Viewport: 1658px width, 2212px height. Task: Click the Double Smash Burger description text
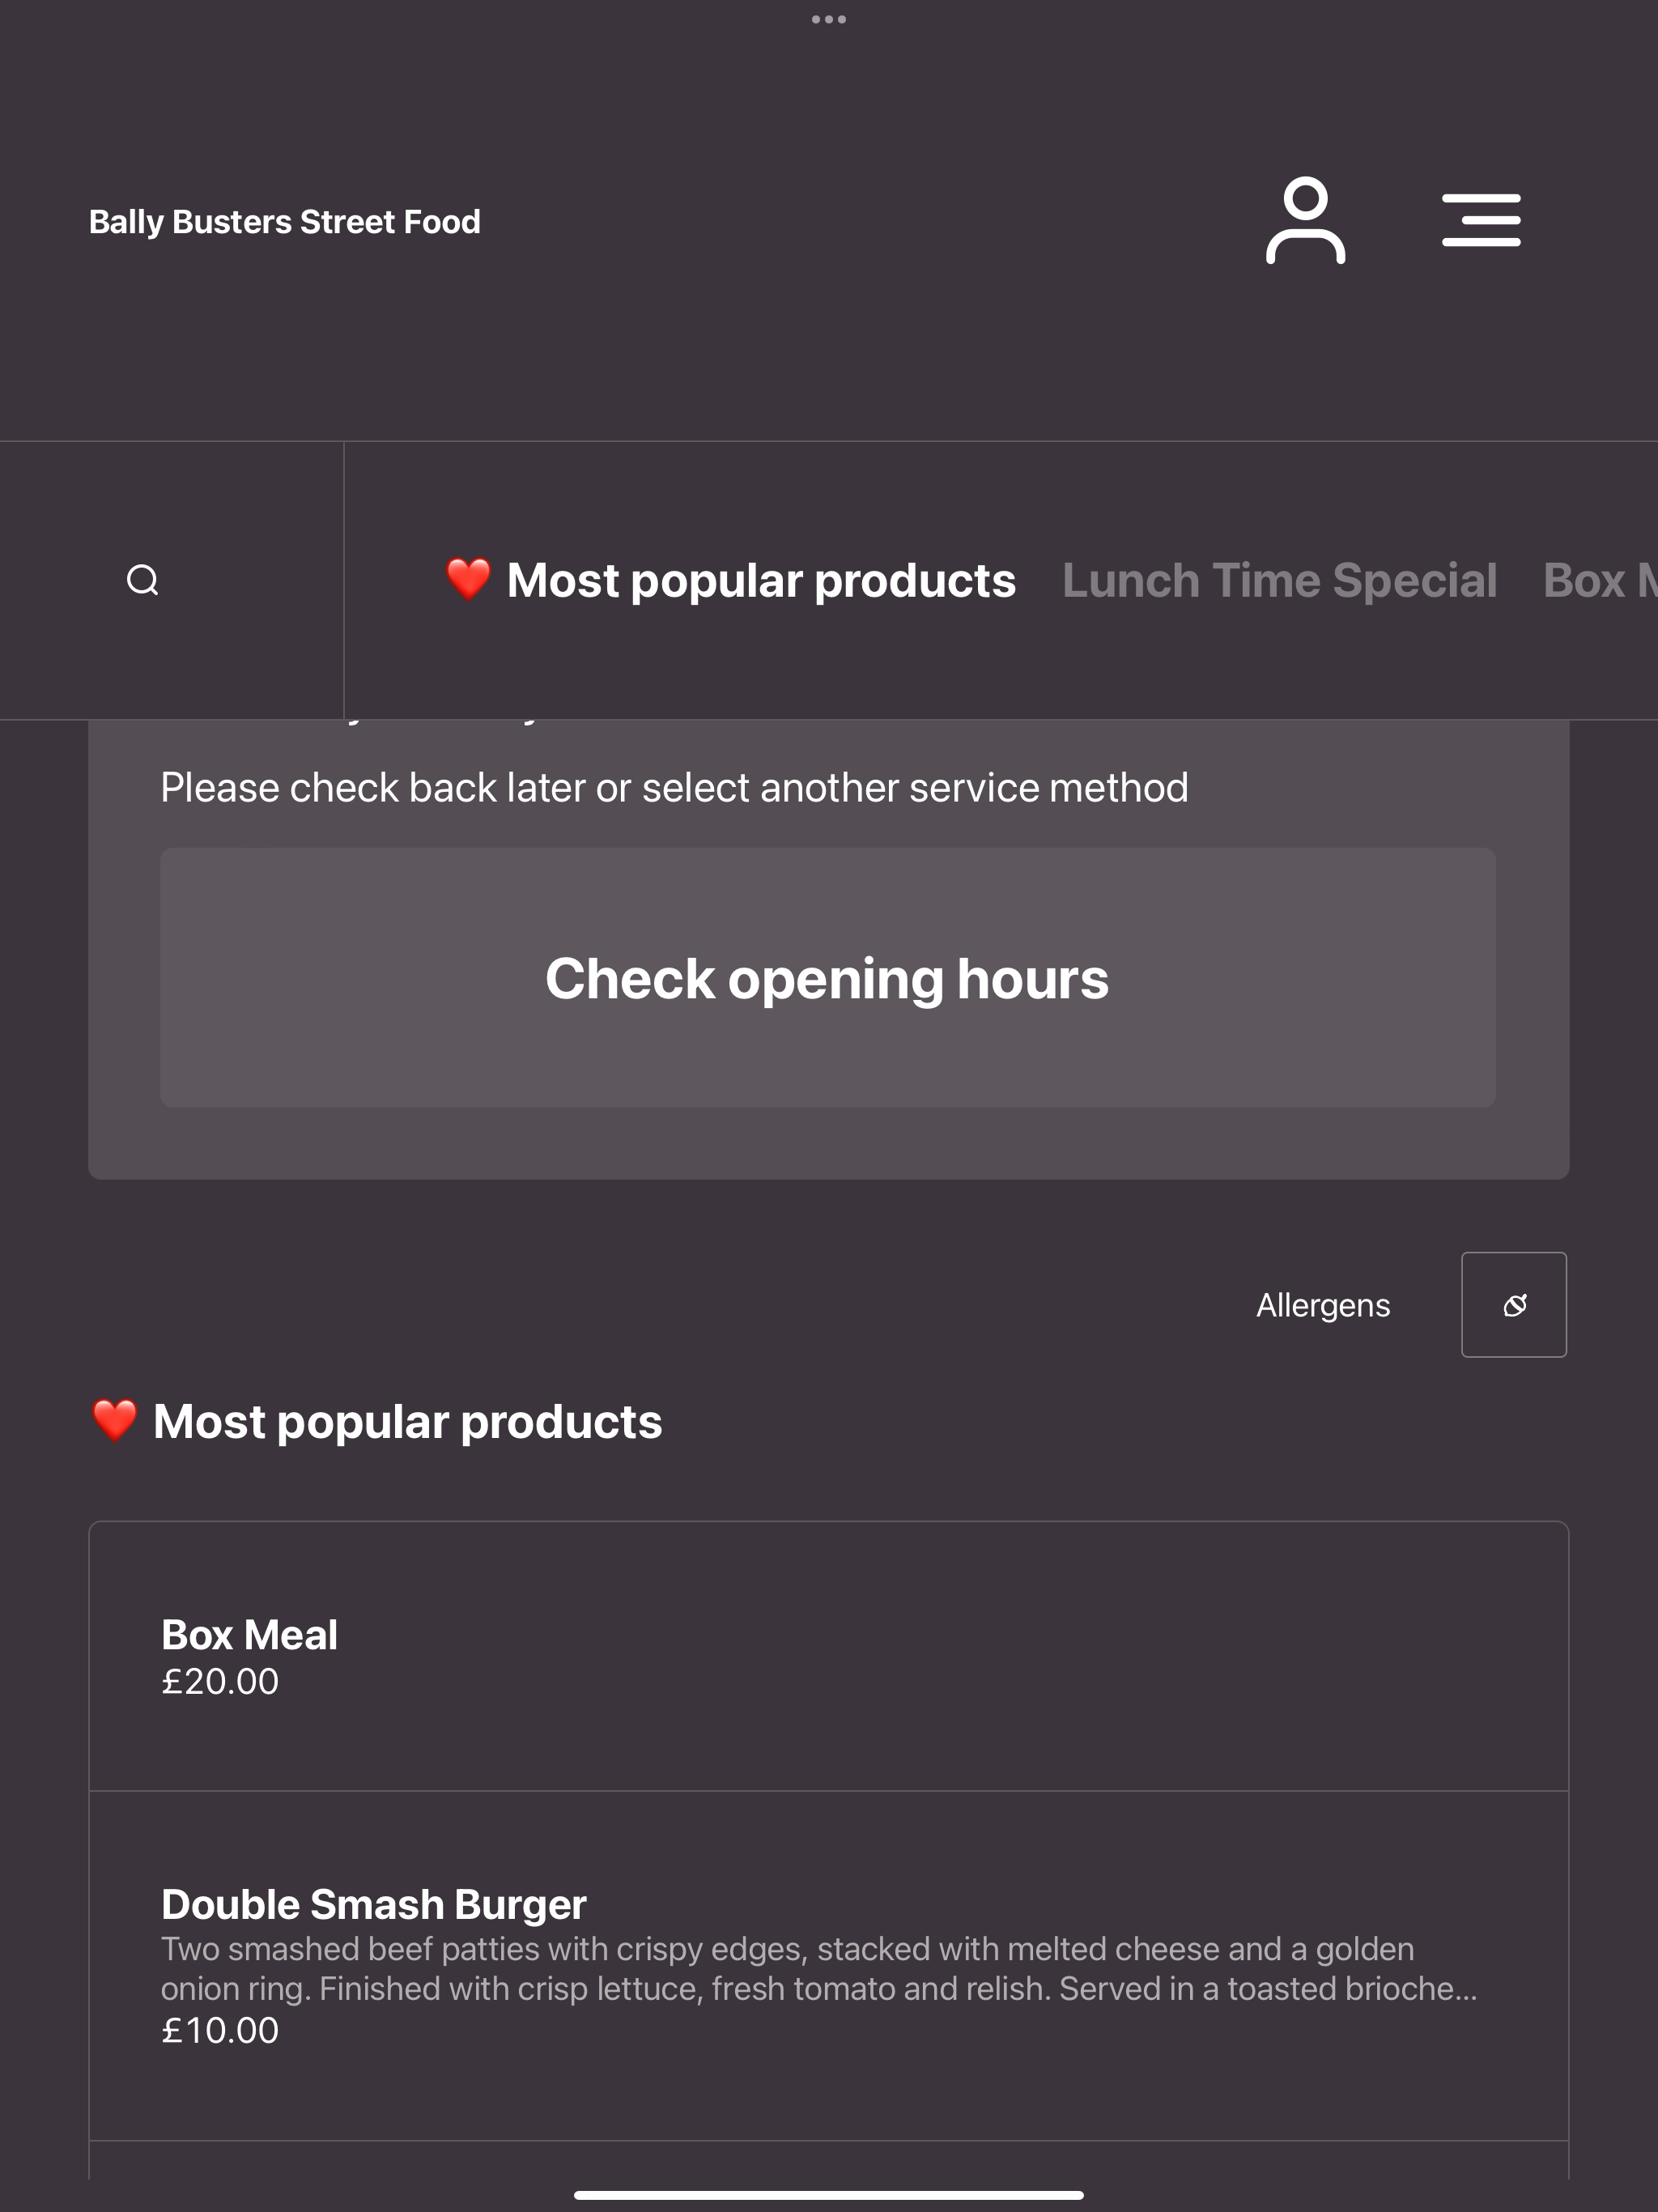click(x=819, y=1968)
